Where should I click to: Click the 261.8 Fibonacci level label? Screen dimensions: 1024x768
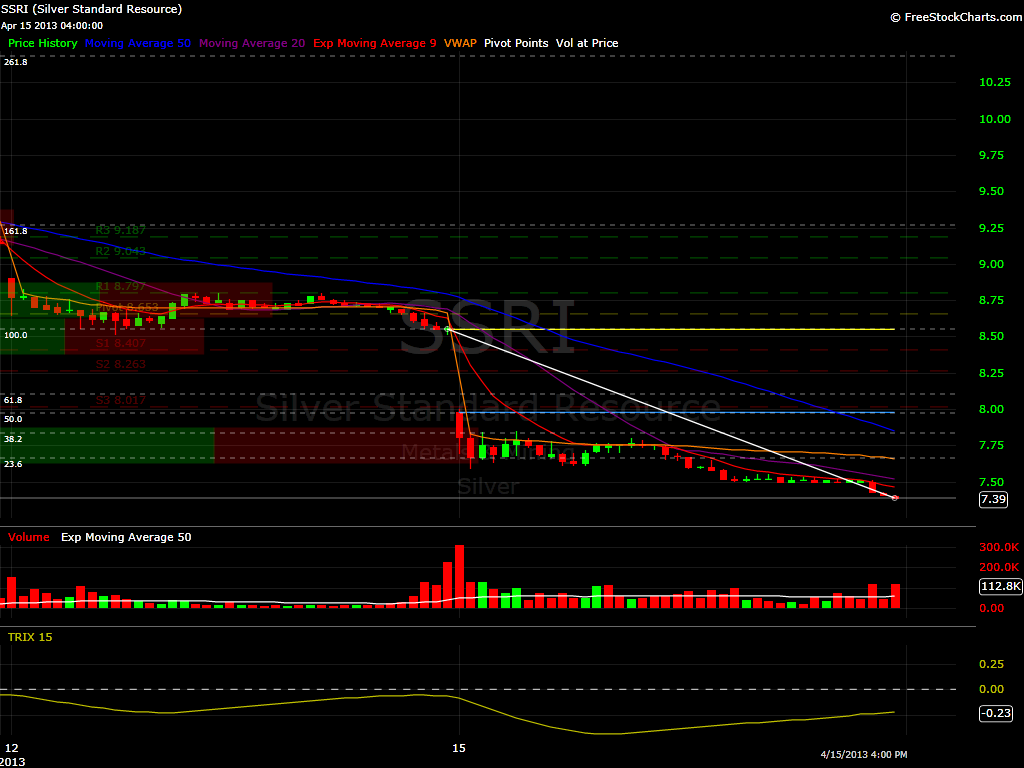16,62
